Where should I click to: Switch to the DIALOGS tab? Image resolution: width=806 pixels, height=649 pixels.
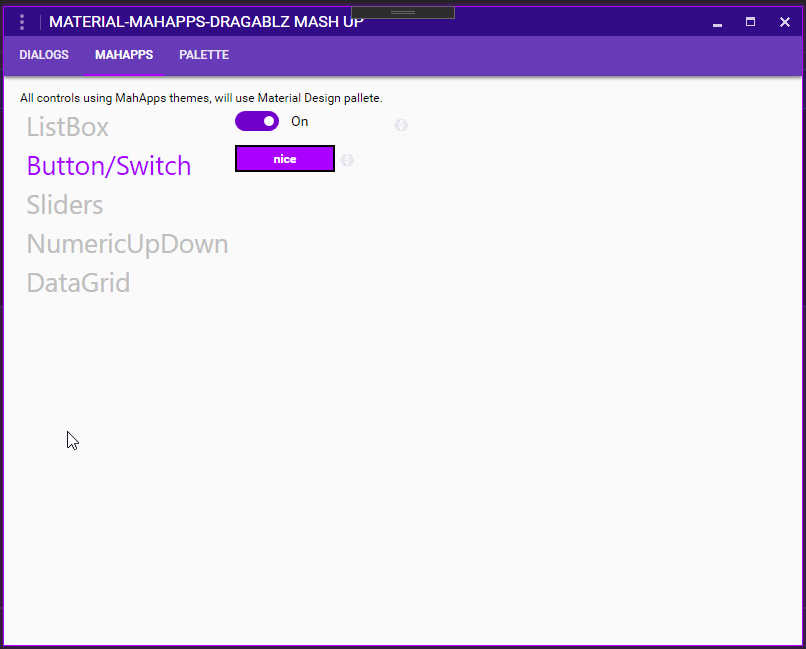pos(44,55)
